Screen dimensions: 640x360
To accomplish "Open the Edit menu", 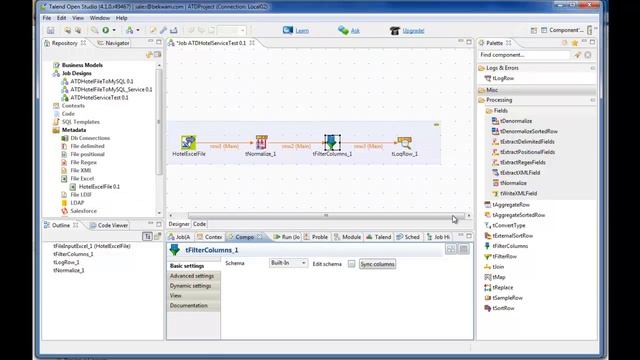I will (x=62, y=18).
